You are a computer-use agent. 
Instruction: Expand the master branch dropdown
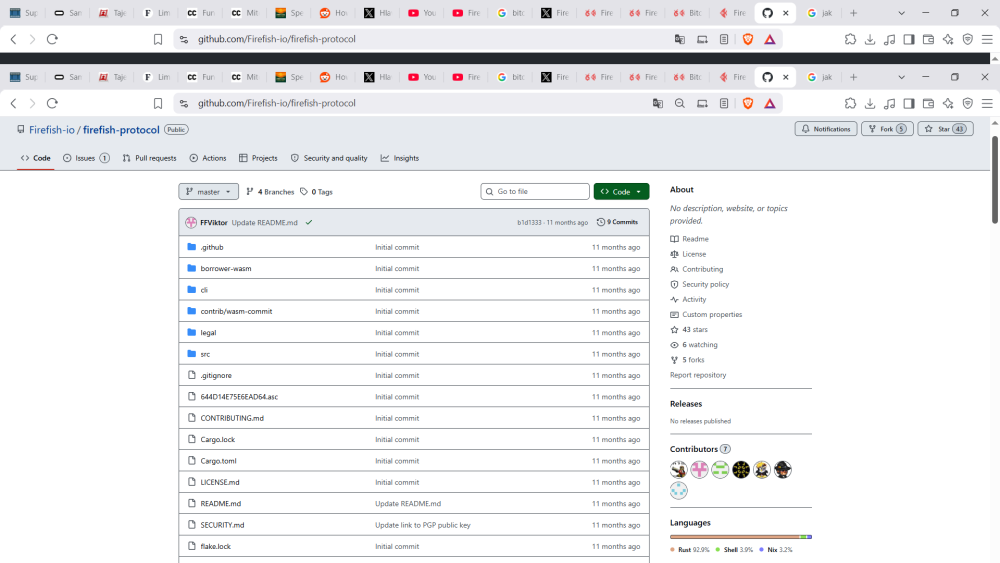(209, 191)
